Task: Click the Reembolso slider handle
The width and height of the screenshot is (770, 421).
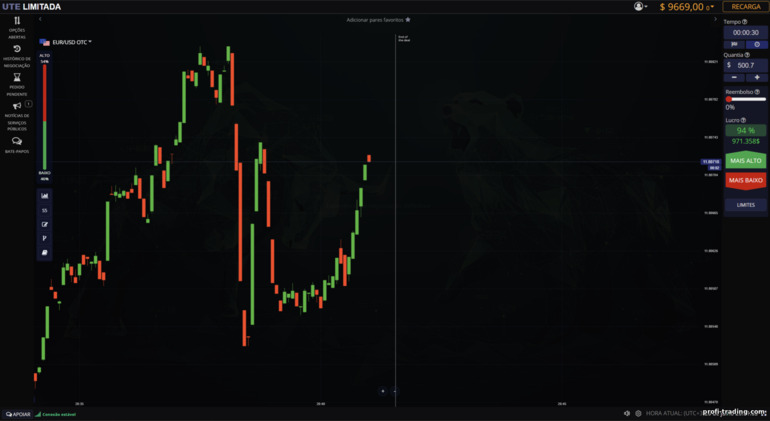Action: (x=729, y=99)
